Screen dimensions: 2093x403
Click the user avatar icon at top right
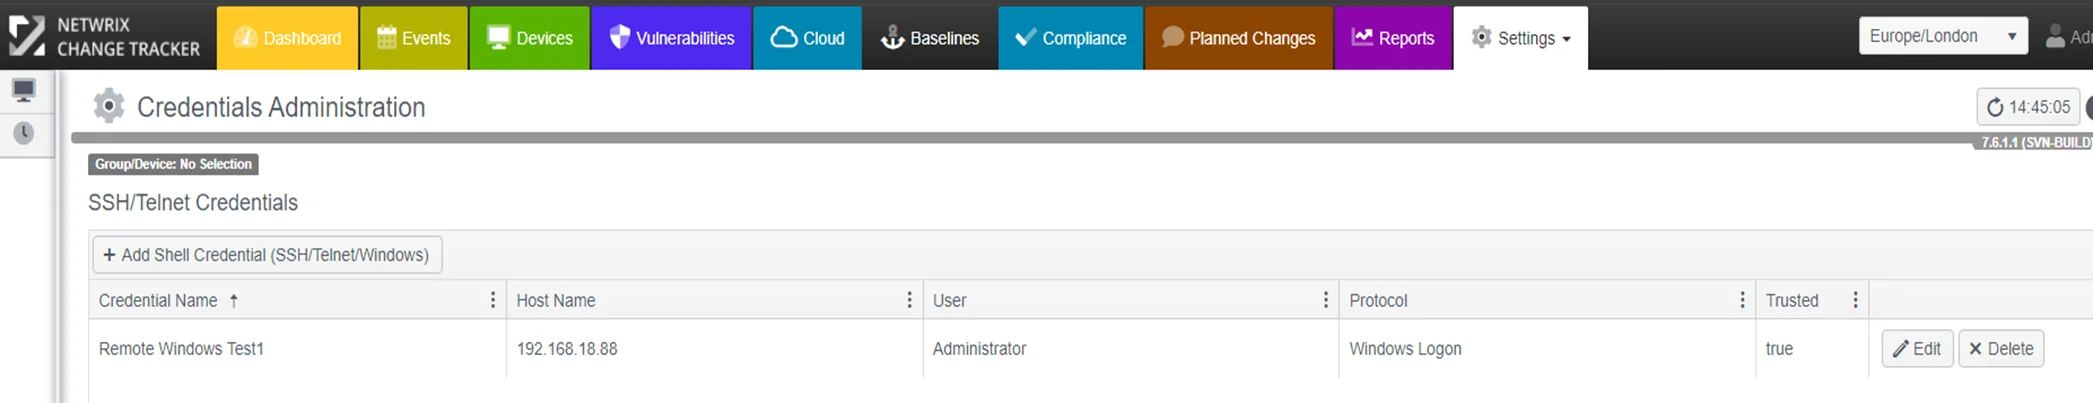click(2055, 37)
